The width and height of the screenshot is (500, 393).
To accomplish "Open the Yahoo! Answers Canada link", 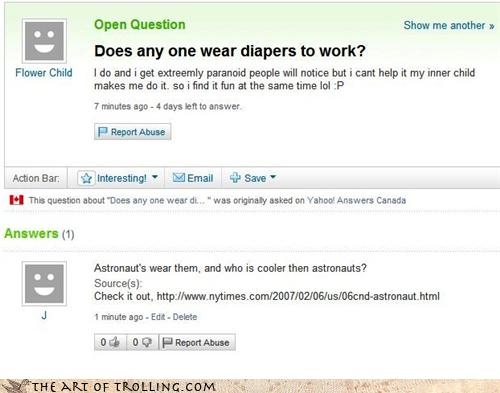I will (356, 200).
